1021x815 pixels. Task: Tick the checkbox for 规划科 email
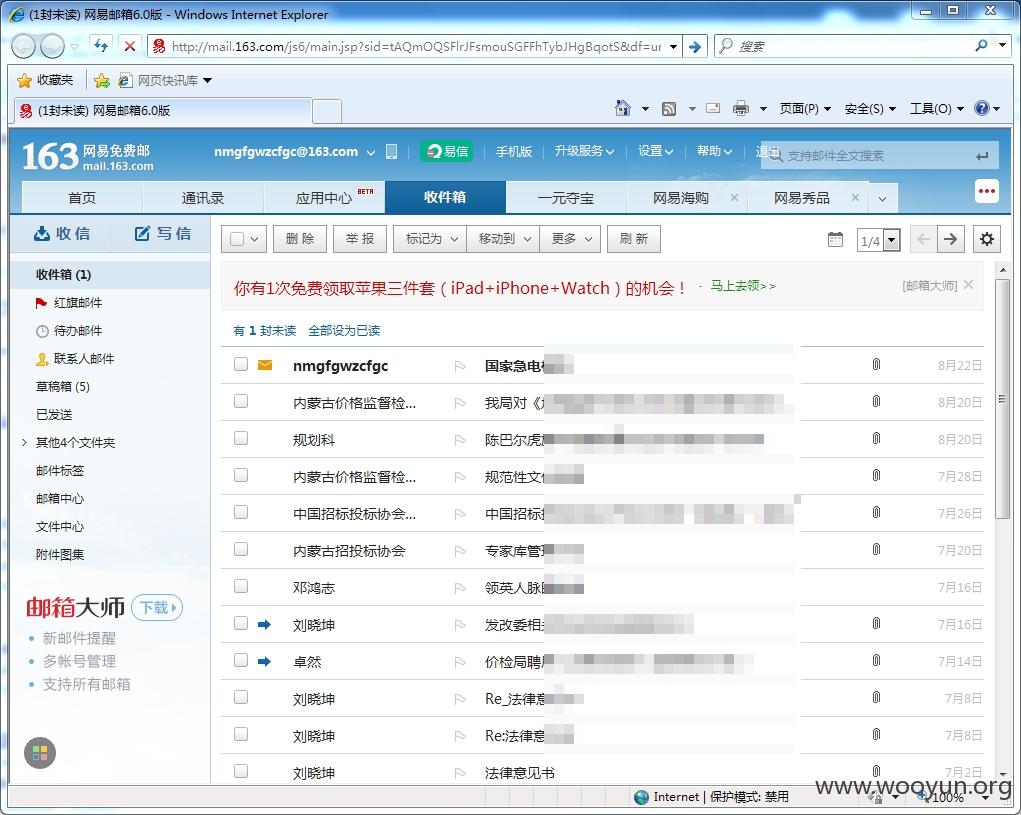(241, 438)
